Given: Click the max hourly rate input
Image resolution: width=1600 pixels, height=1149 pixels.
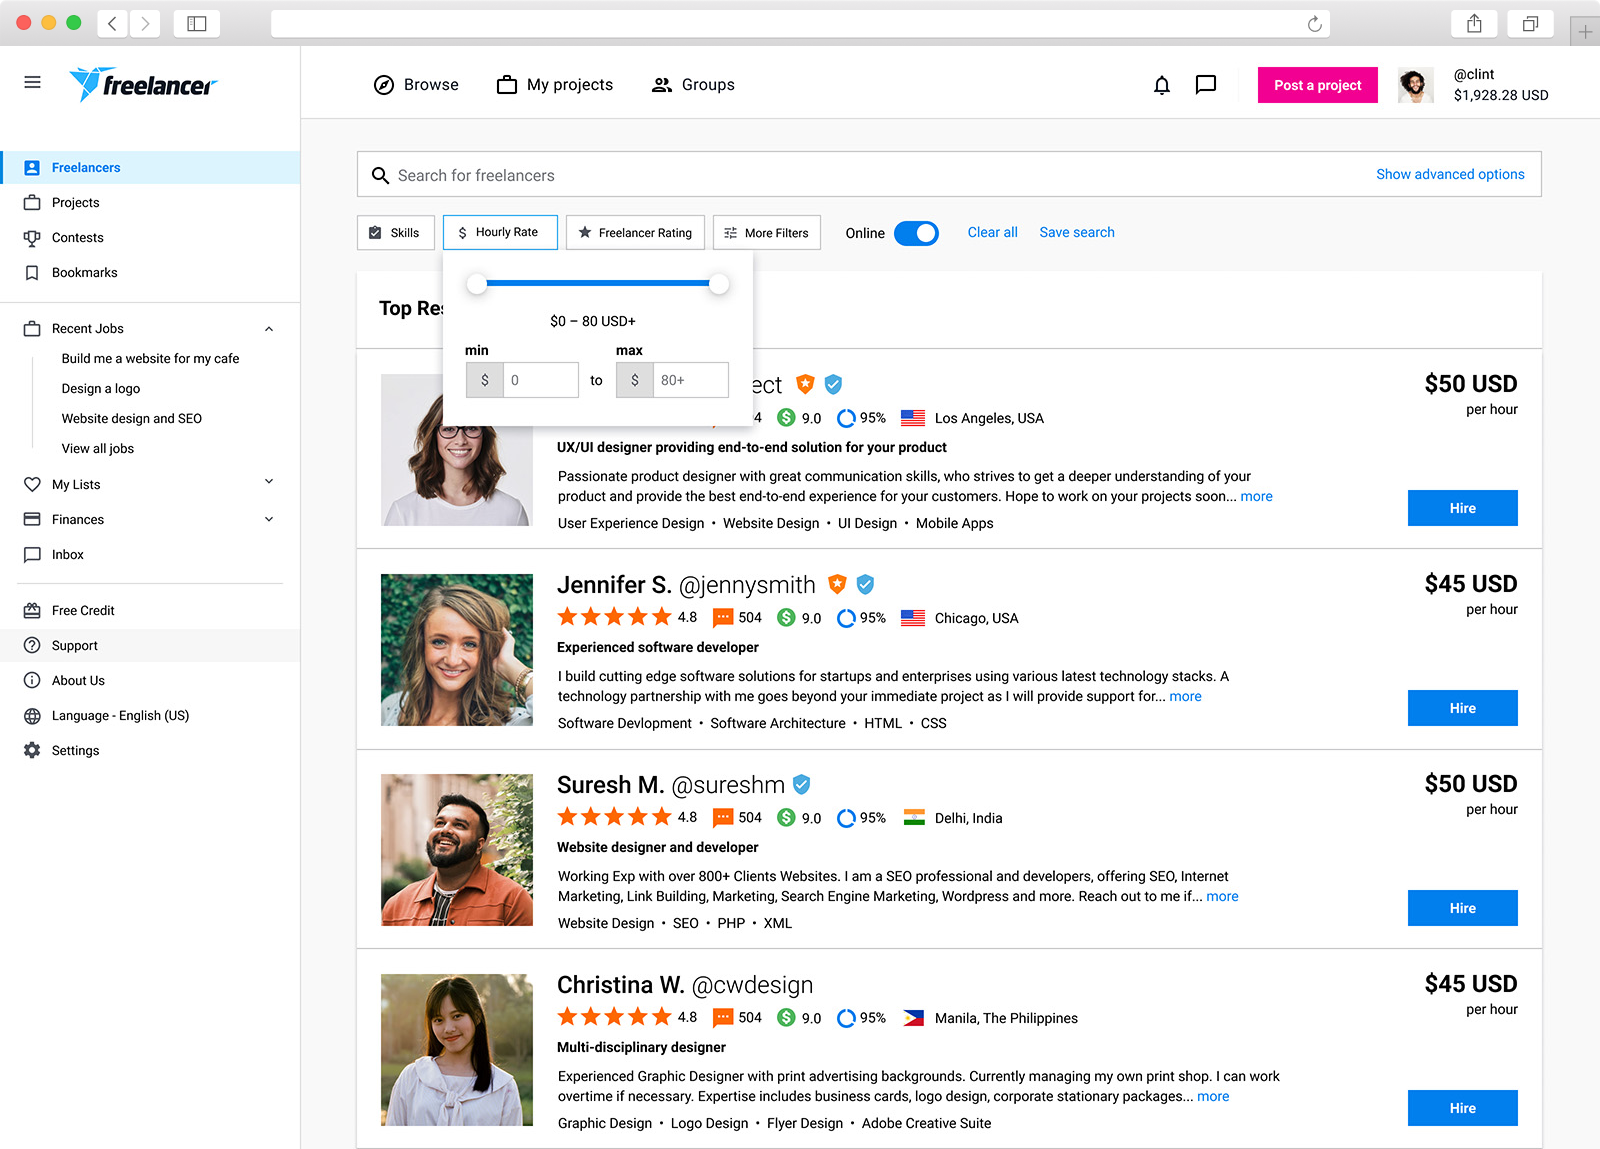Looking at the screenshot, I should coord(690,380).
